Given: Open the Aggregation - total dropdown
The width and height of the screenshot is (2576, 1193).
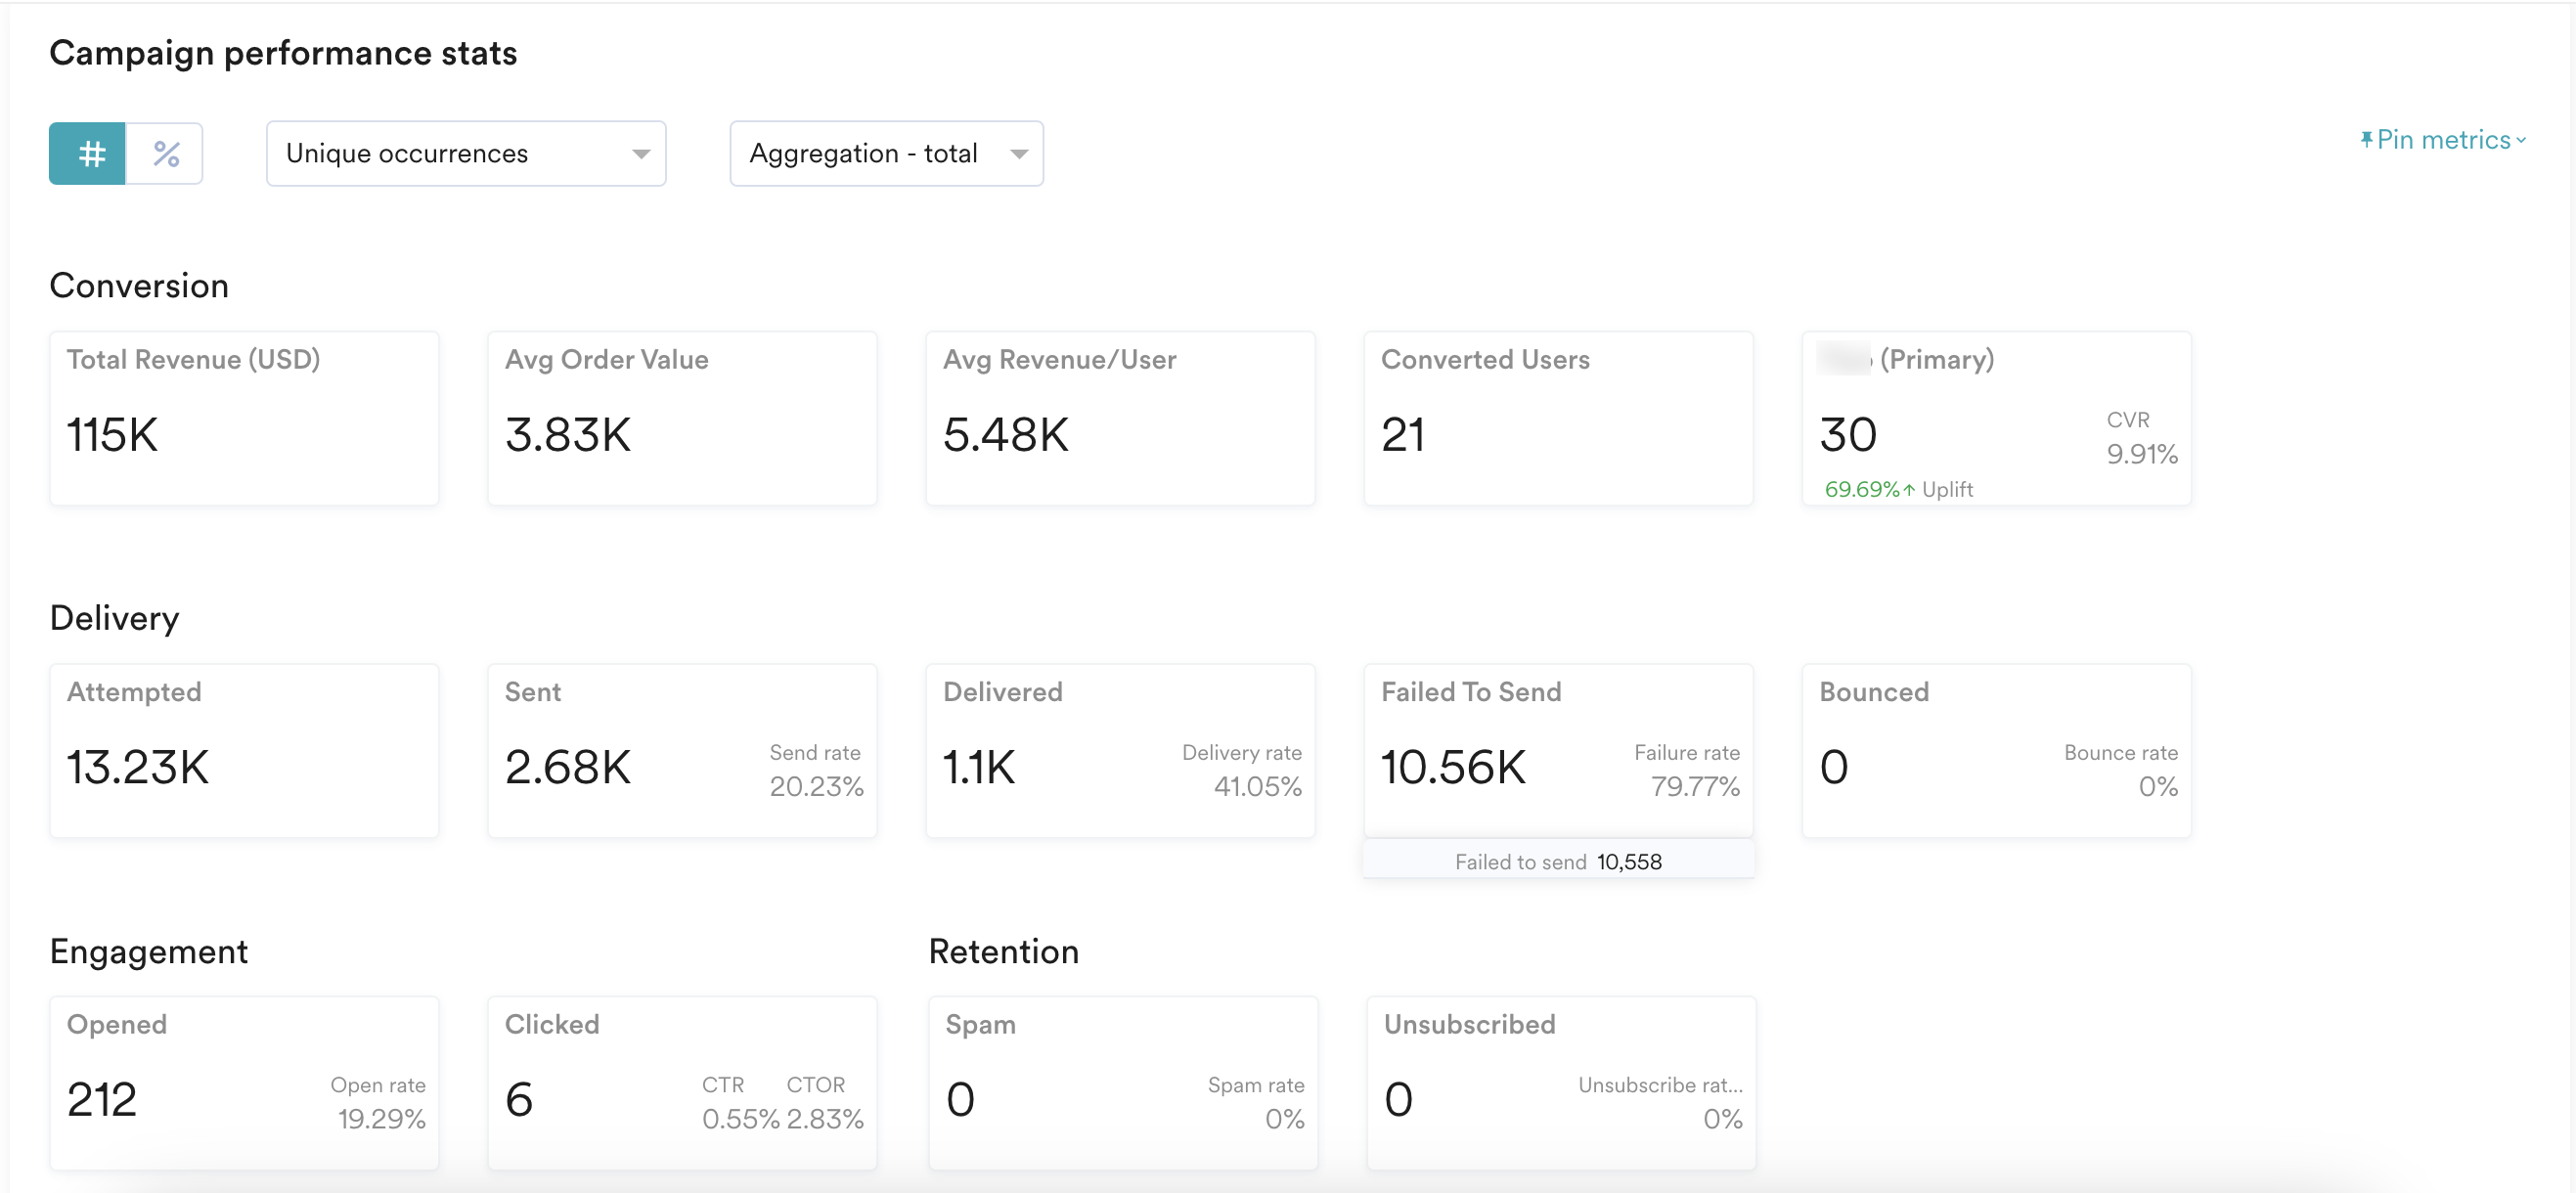Looking at the screenshot, I should click(x=886, y=154).
